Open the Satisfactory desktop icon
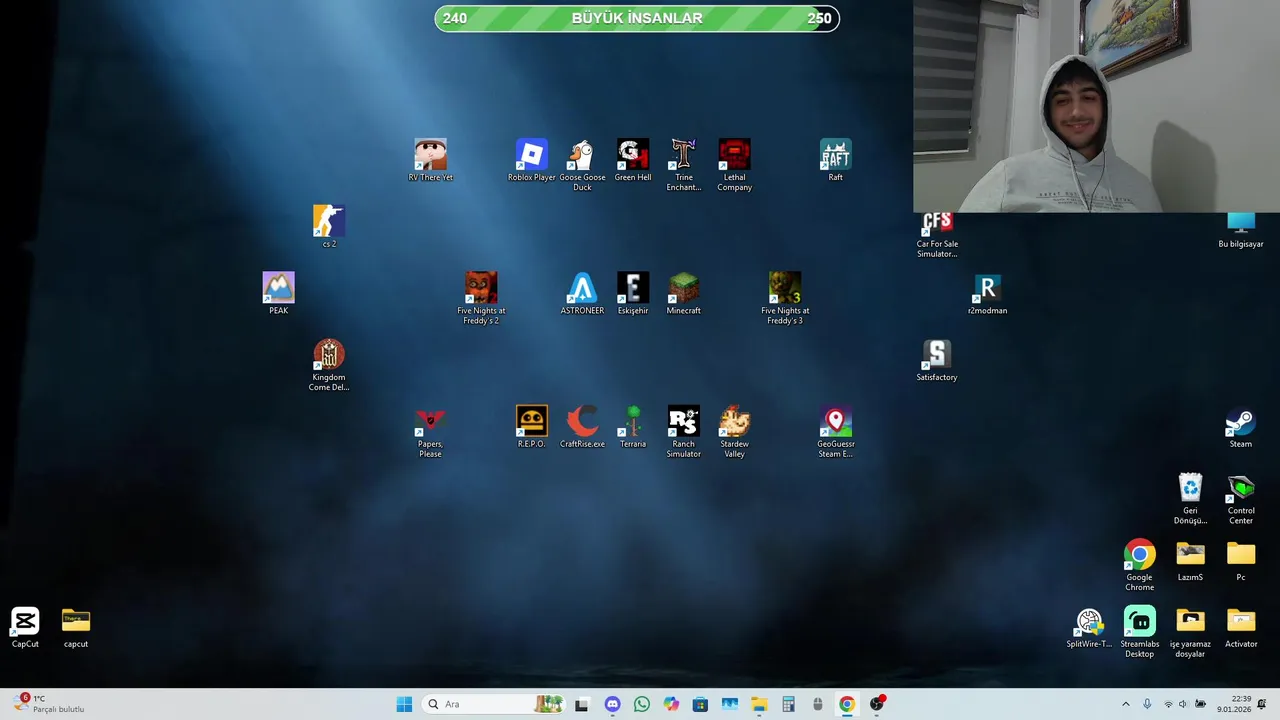Viewport: 1280px width, 720px height. (937, 360)
